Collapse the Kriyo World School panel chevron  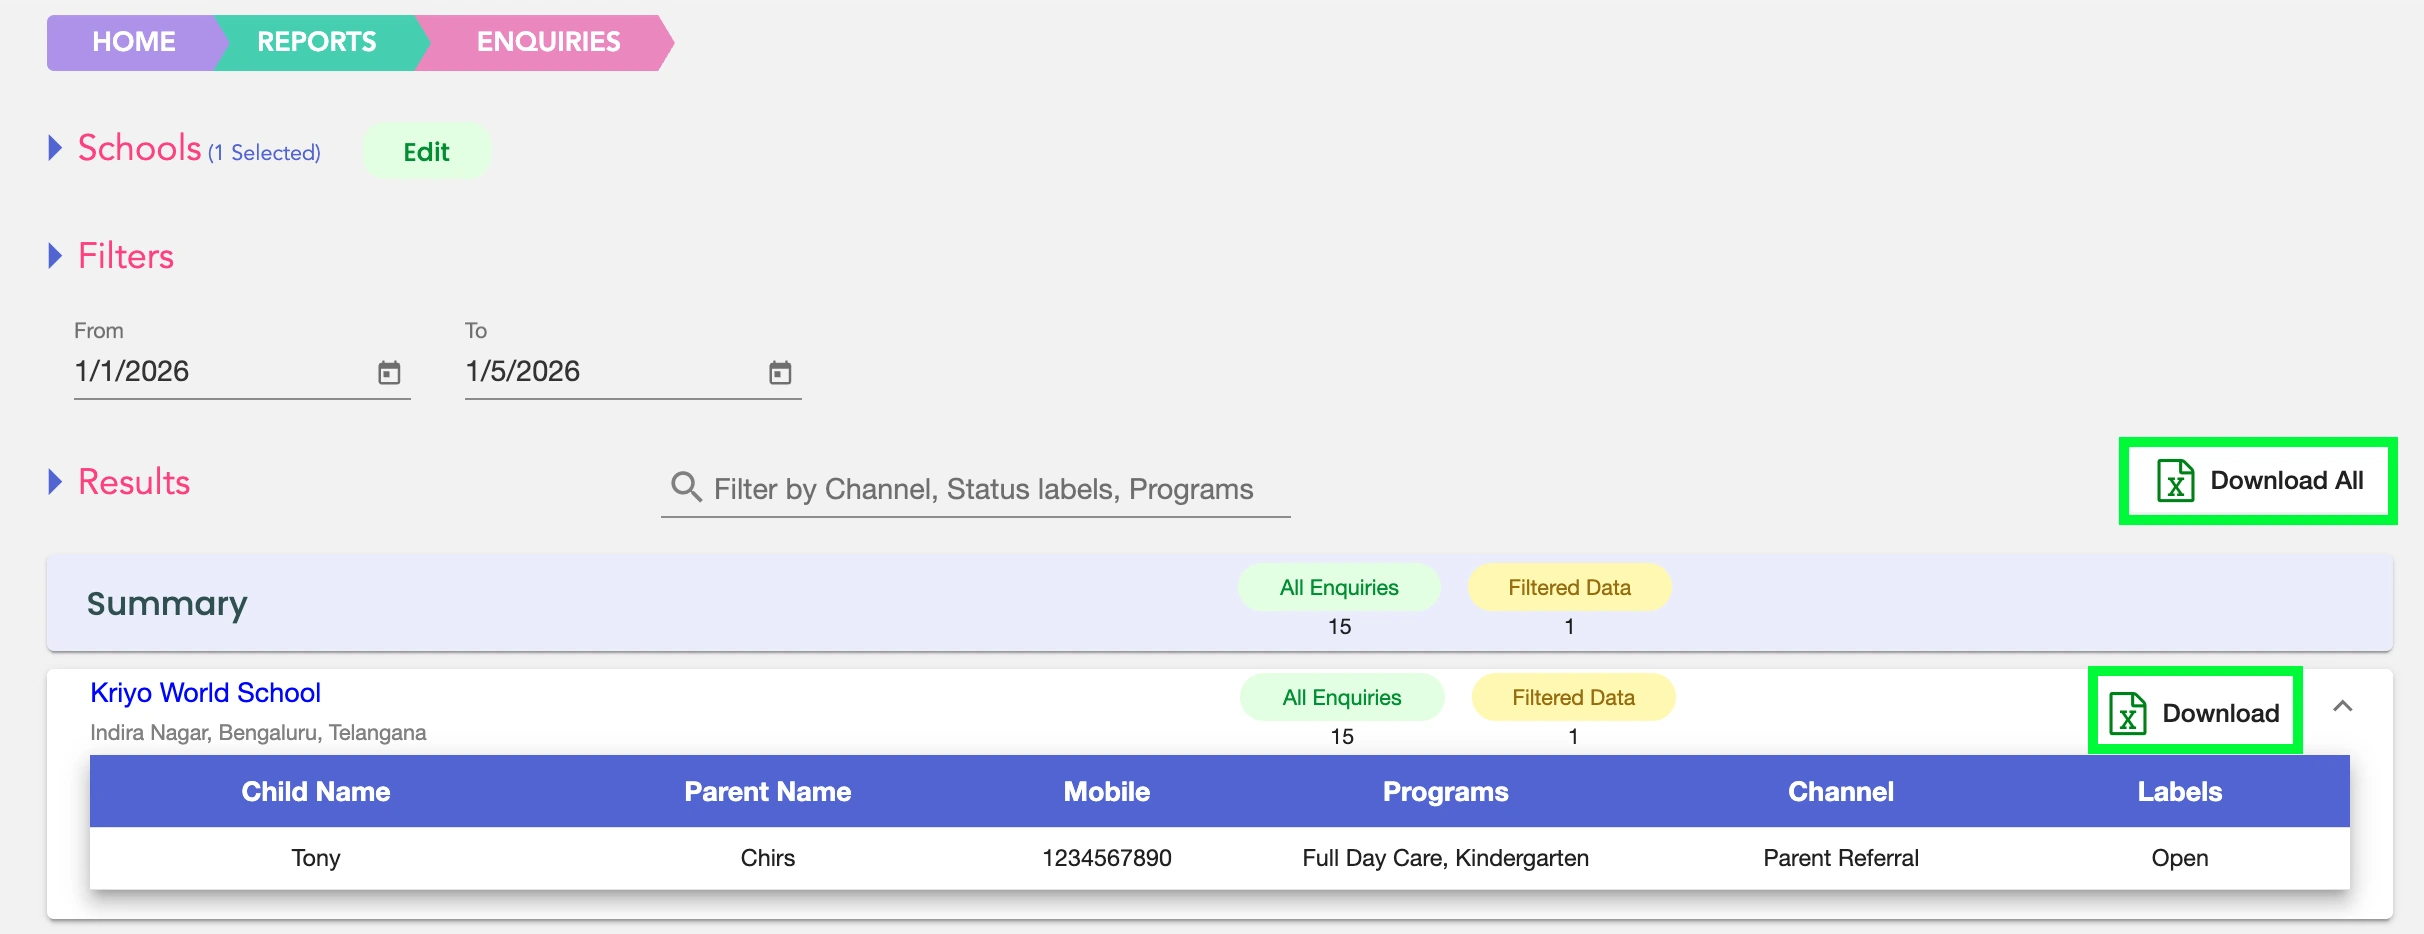click(x=2342, y=707)
